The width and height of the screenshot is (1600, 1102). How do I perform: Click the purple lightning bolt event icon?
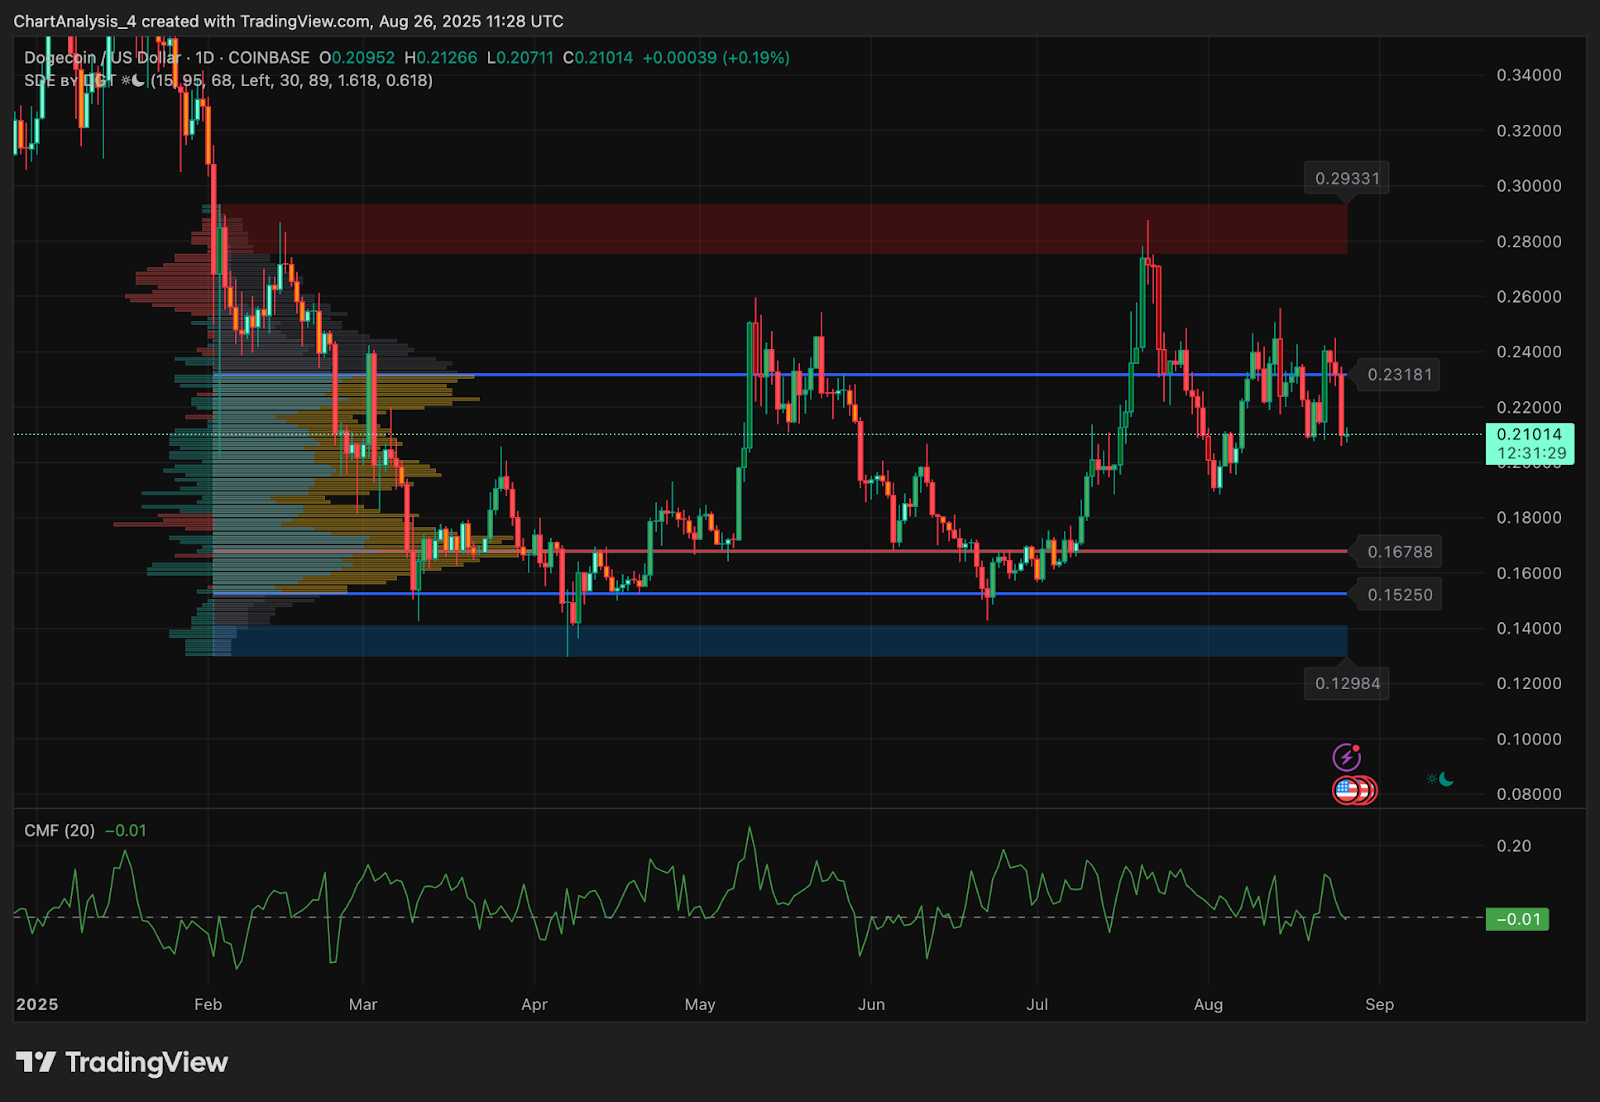pyautogui.click(x=1346, y=756)
